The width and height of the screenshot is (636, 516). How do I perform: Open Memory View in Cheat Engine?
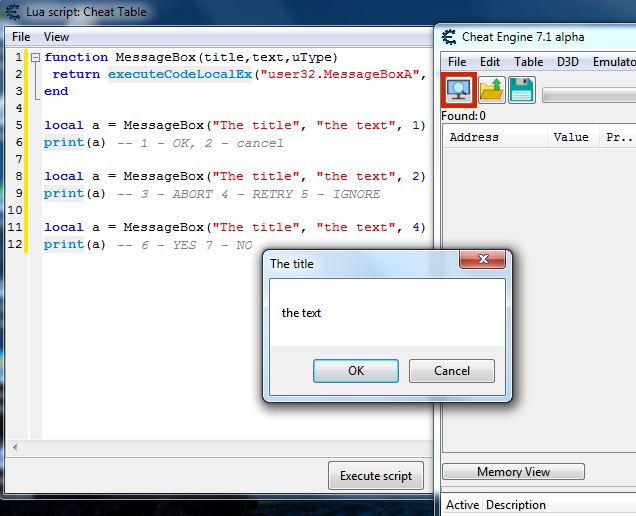click(x=513, y=472)
